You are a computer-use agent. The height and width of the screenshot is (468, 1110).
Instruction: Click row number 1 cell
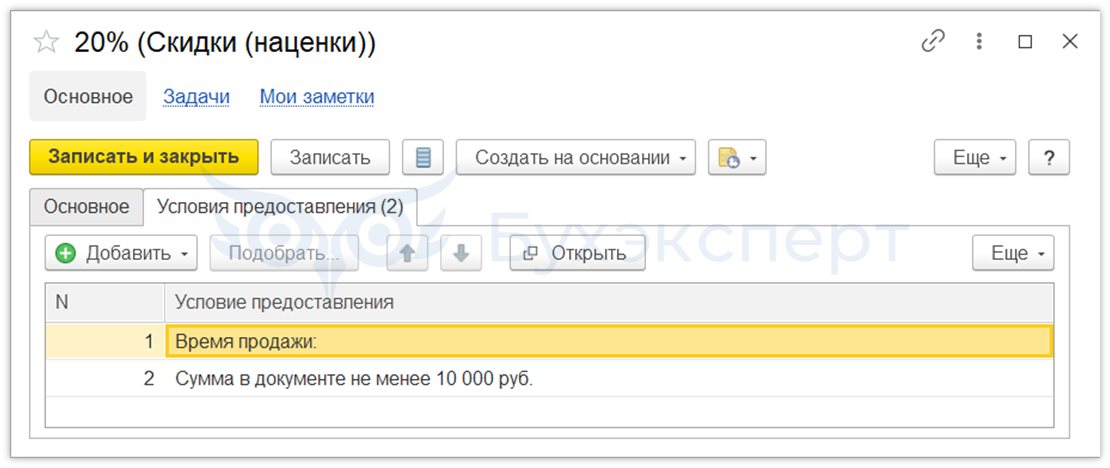(x=105, y=342)
